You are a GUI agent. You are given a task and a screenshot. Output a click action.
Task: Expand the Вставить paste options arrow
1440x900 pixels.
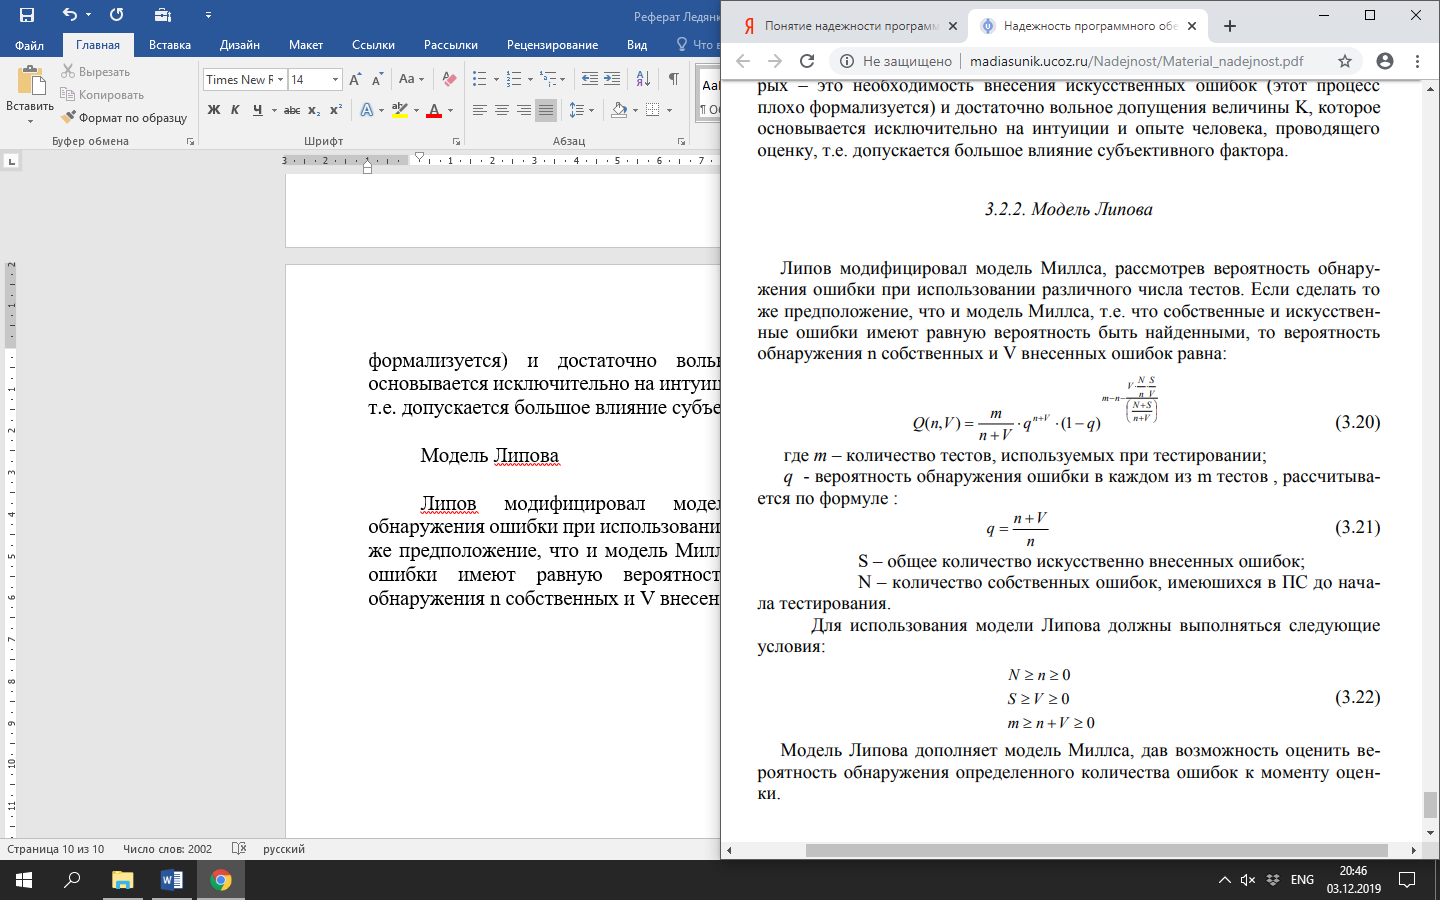(30, 122)
